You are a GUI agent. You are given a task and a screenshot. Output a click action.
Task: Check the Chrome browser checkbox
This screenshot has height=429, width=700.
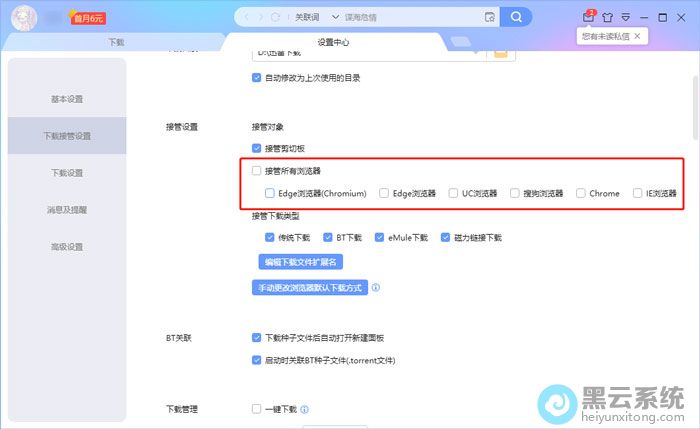coord(581,193)
